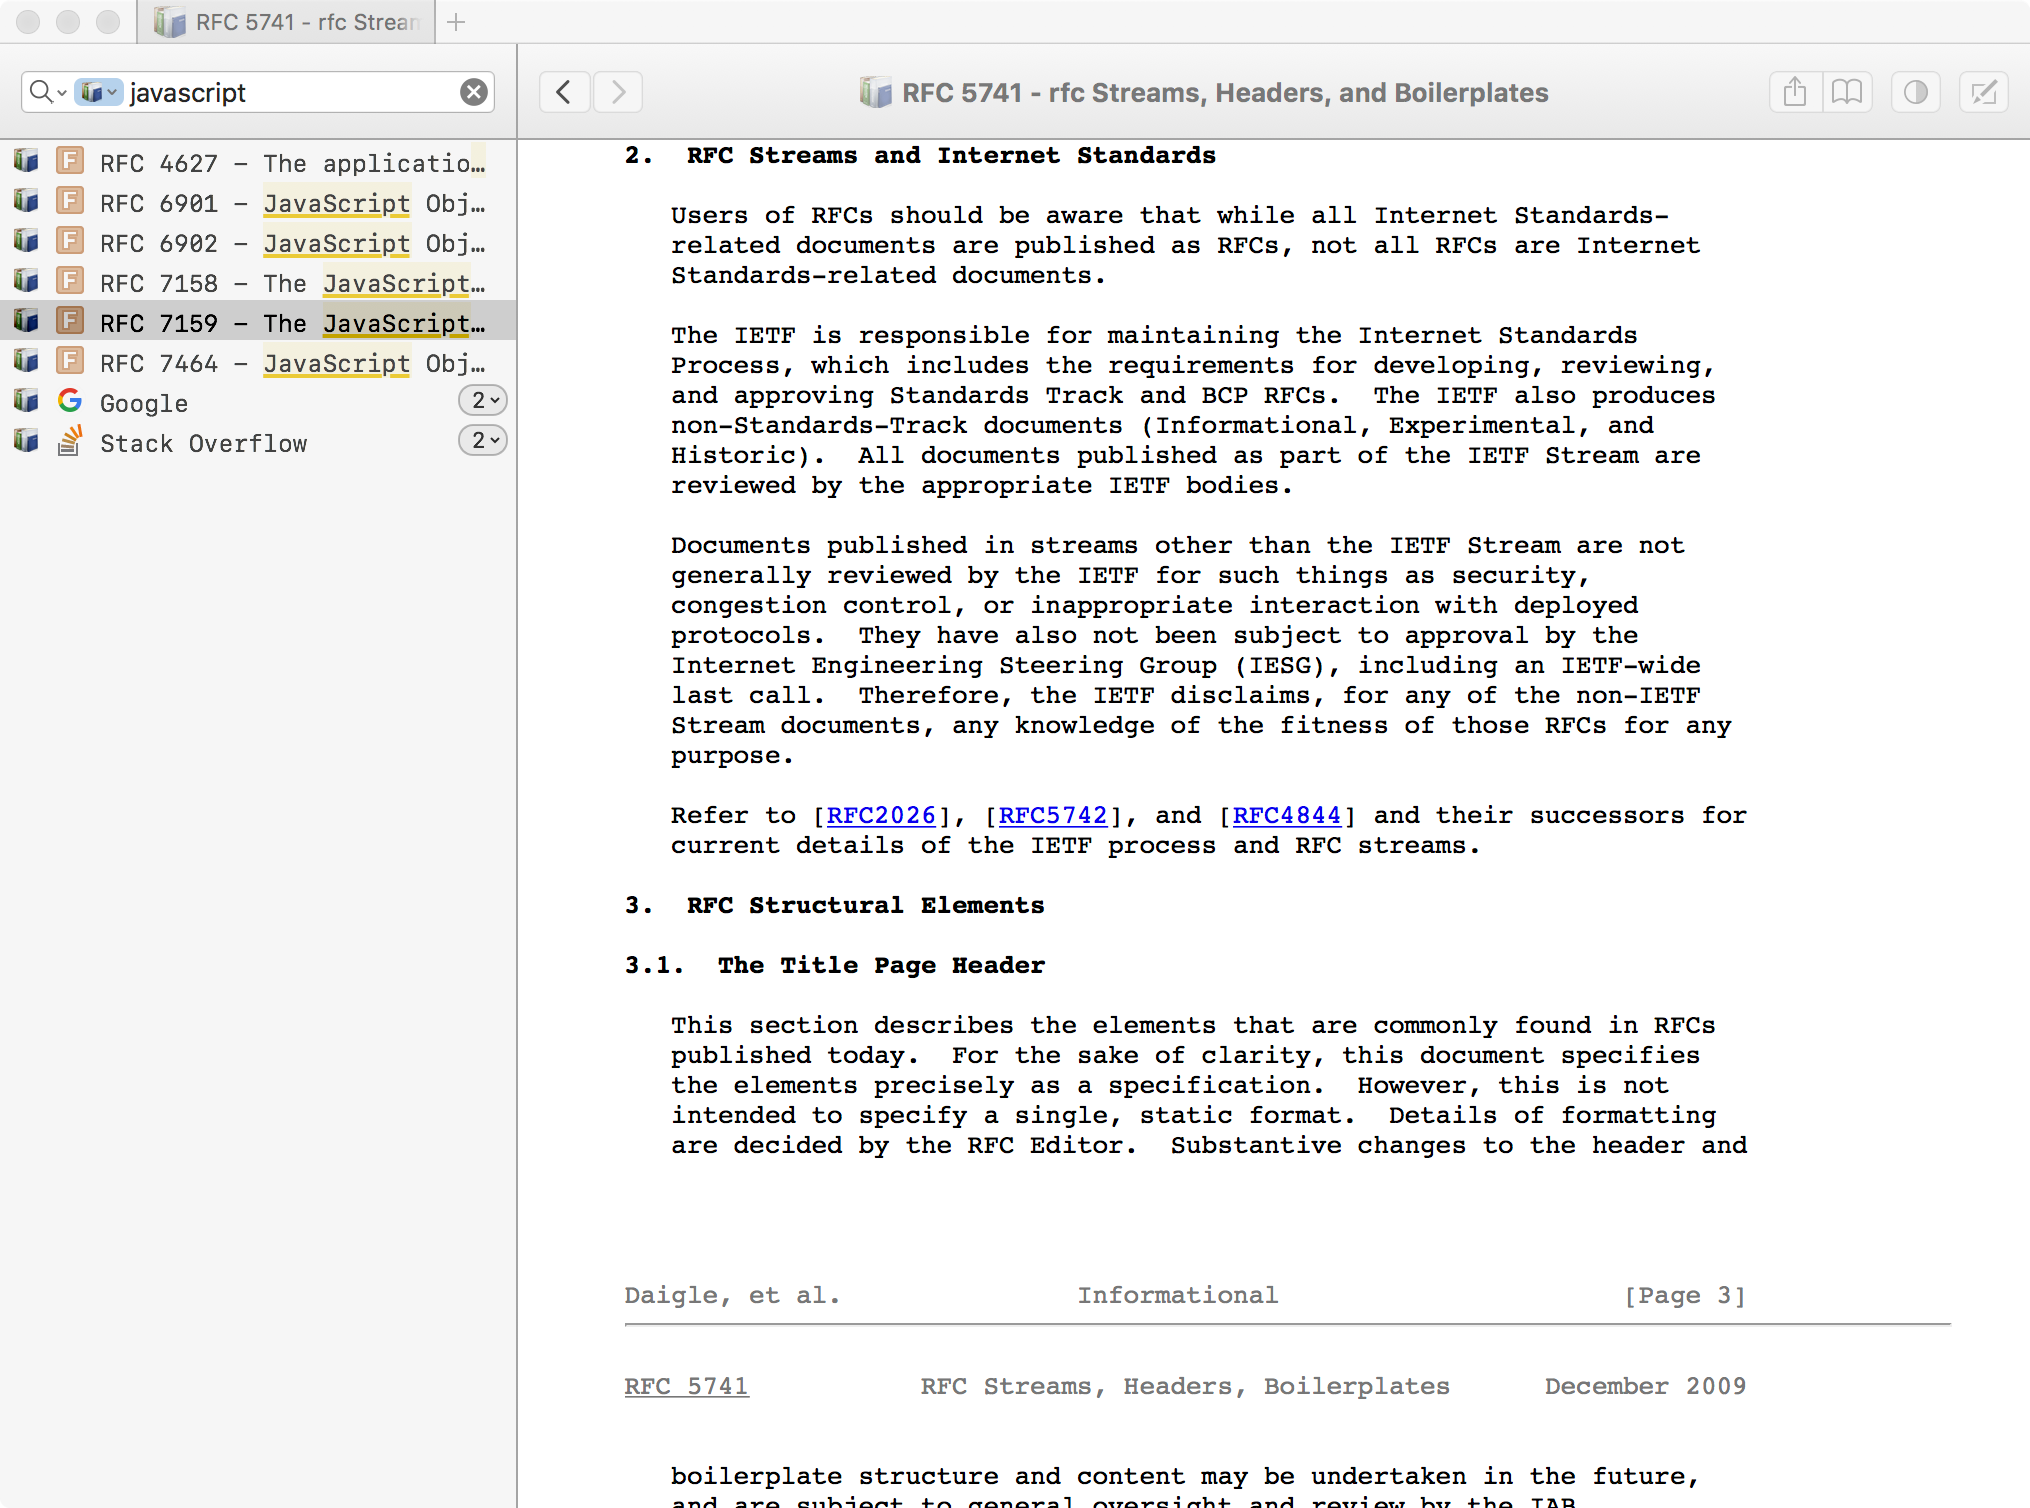Clear the javascript search text
Viewport: 2030px width, 1508px height.
474,92
